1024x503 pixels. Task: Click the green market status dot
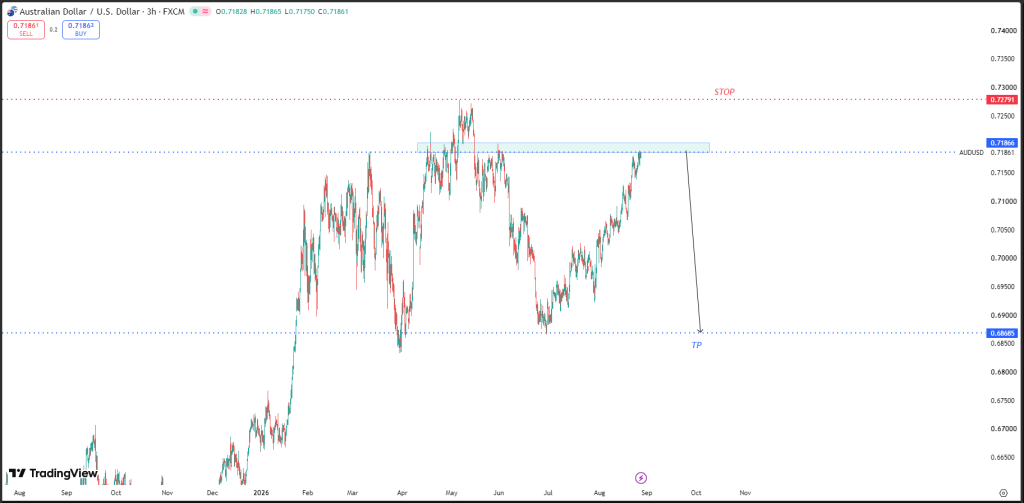[x=193, y=12]
